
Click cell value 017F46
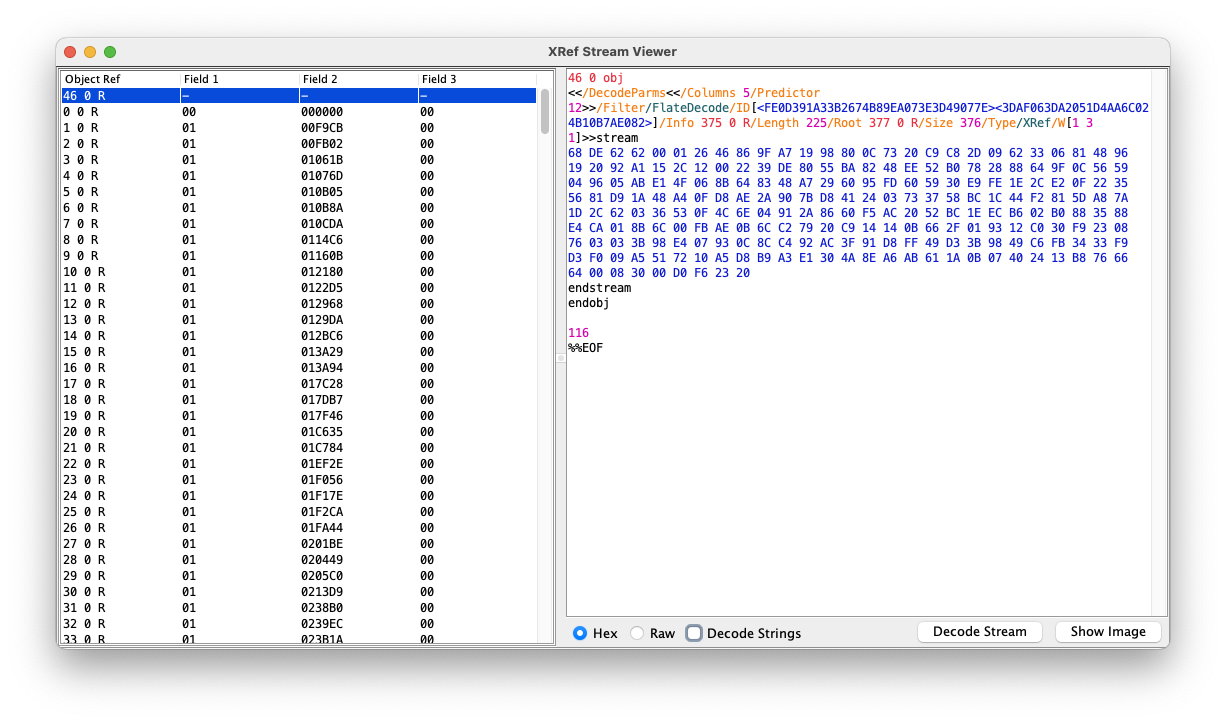coord(322,416)
